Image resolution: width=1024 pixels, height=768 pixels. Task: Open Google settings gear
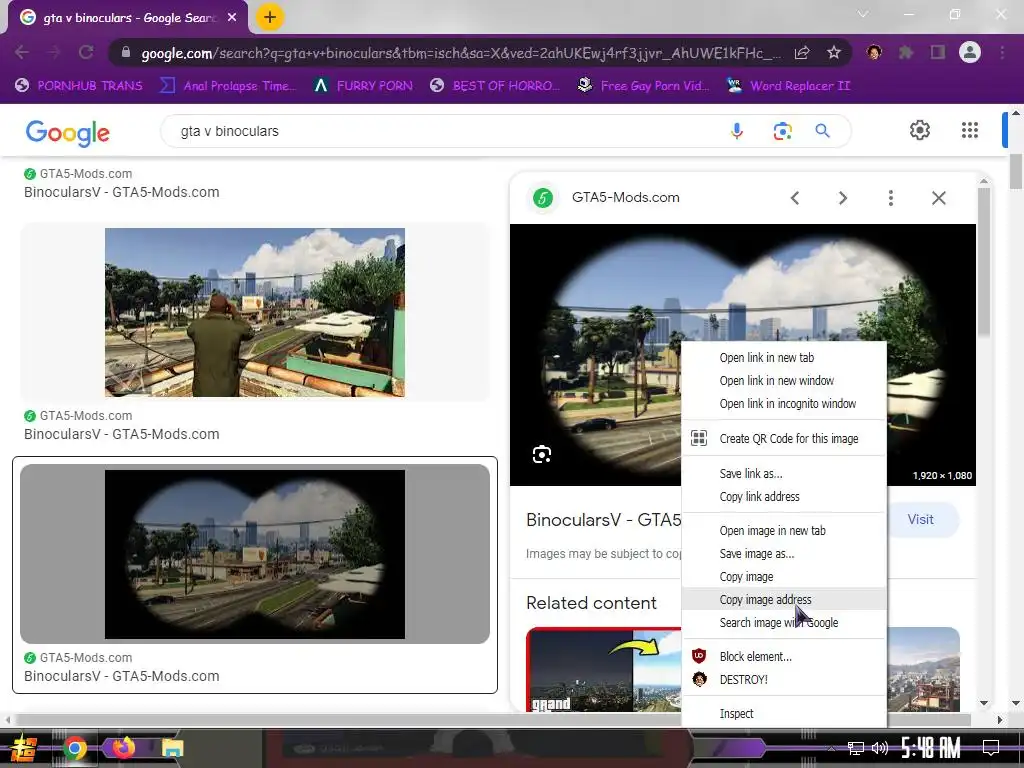(x=920, y=130)
